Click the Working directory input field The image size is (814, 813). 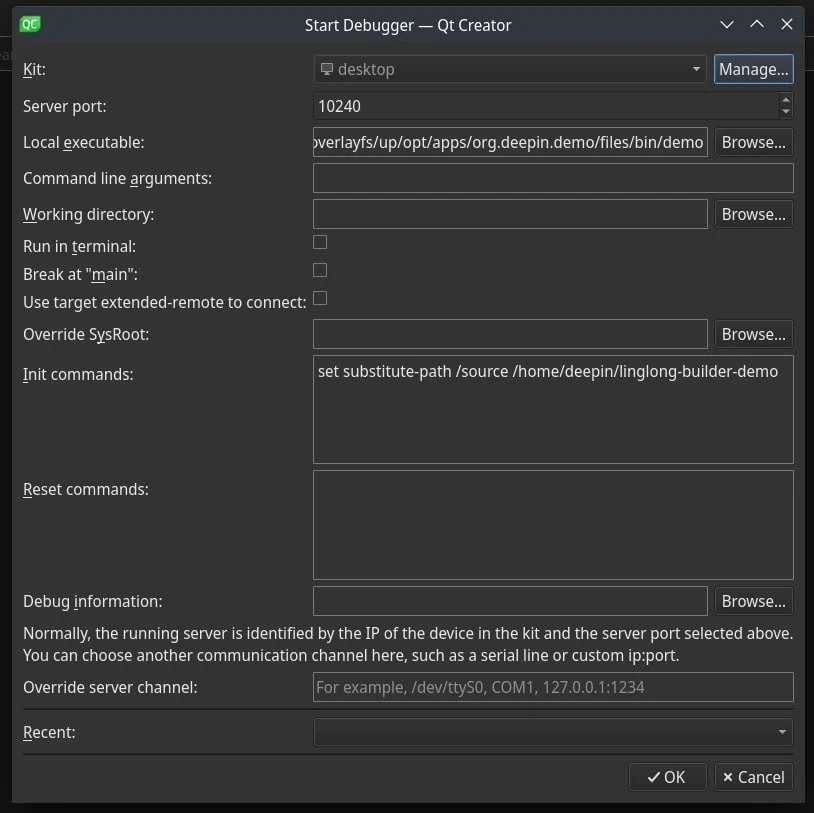coord(510,214)
